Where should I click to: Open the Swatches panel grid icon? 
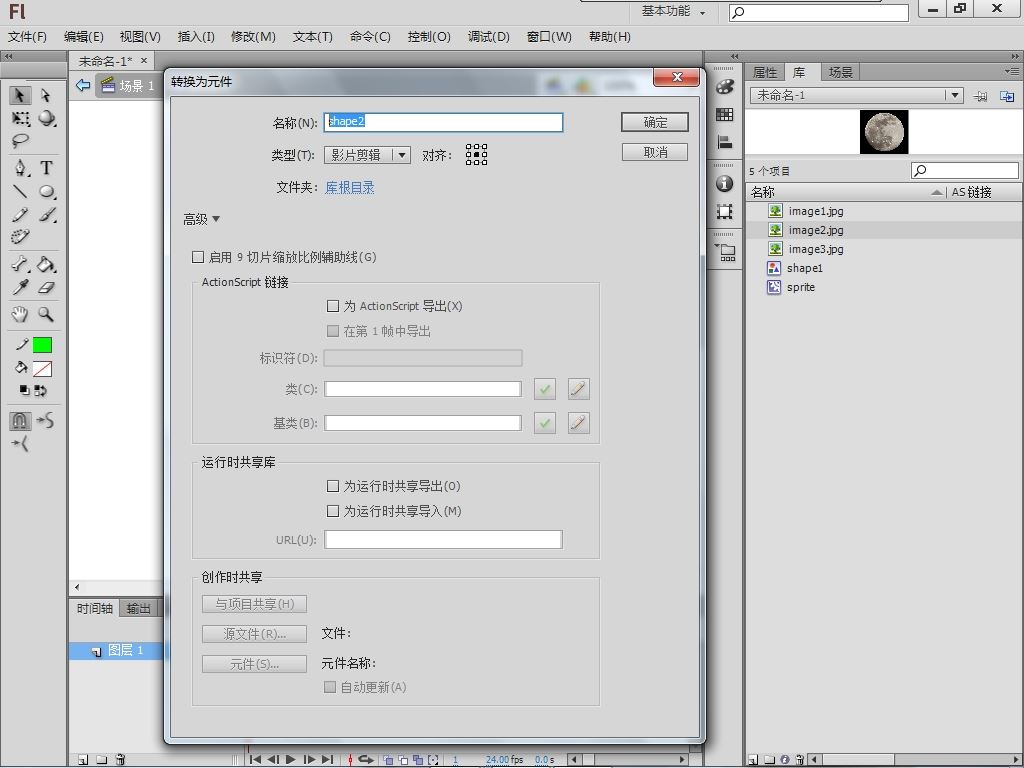725,115
